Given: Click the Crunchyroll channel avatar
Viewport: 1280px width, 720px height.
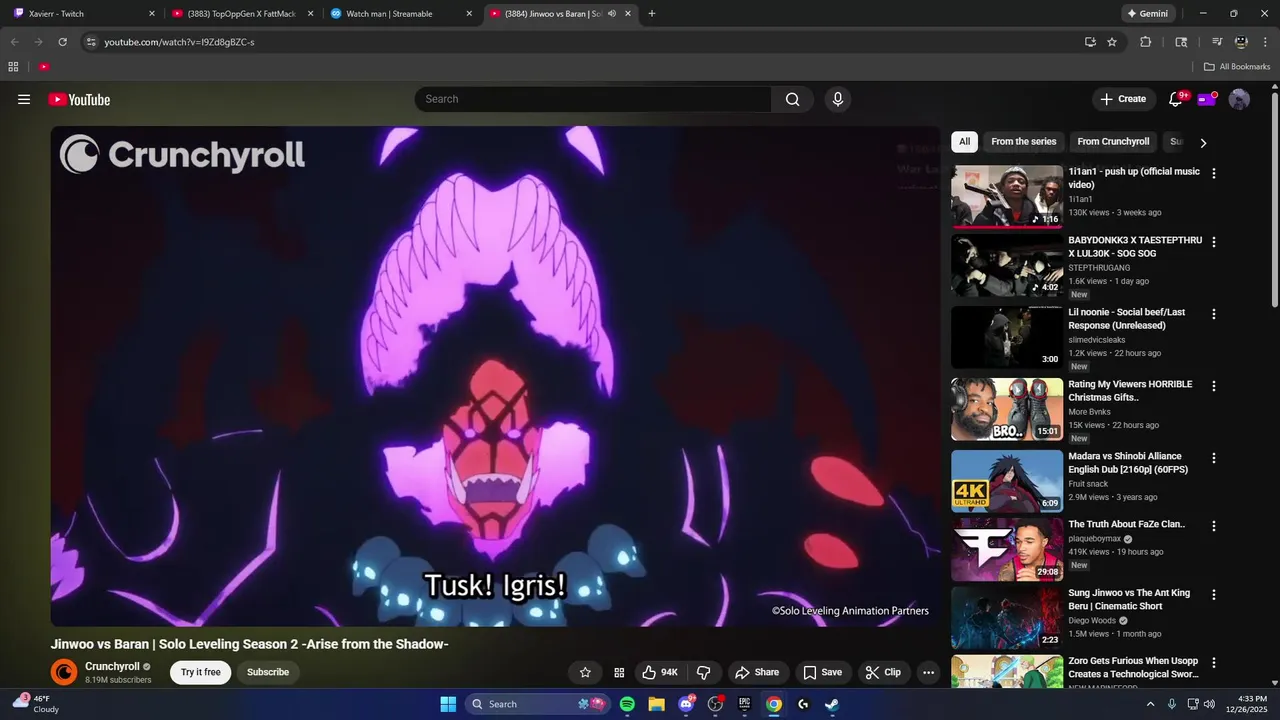Looking at the screenshot, I should click(x=64, y=672).
